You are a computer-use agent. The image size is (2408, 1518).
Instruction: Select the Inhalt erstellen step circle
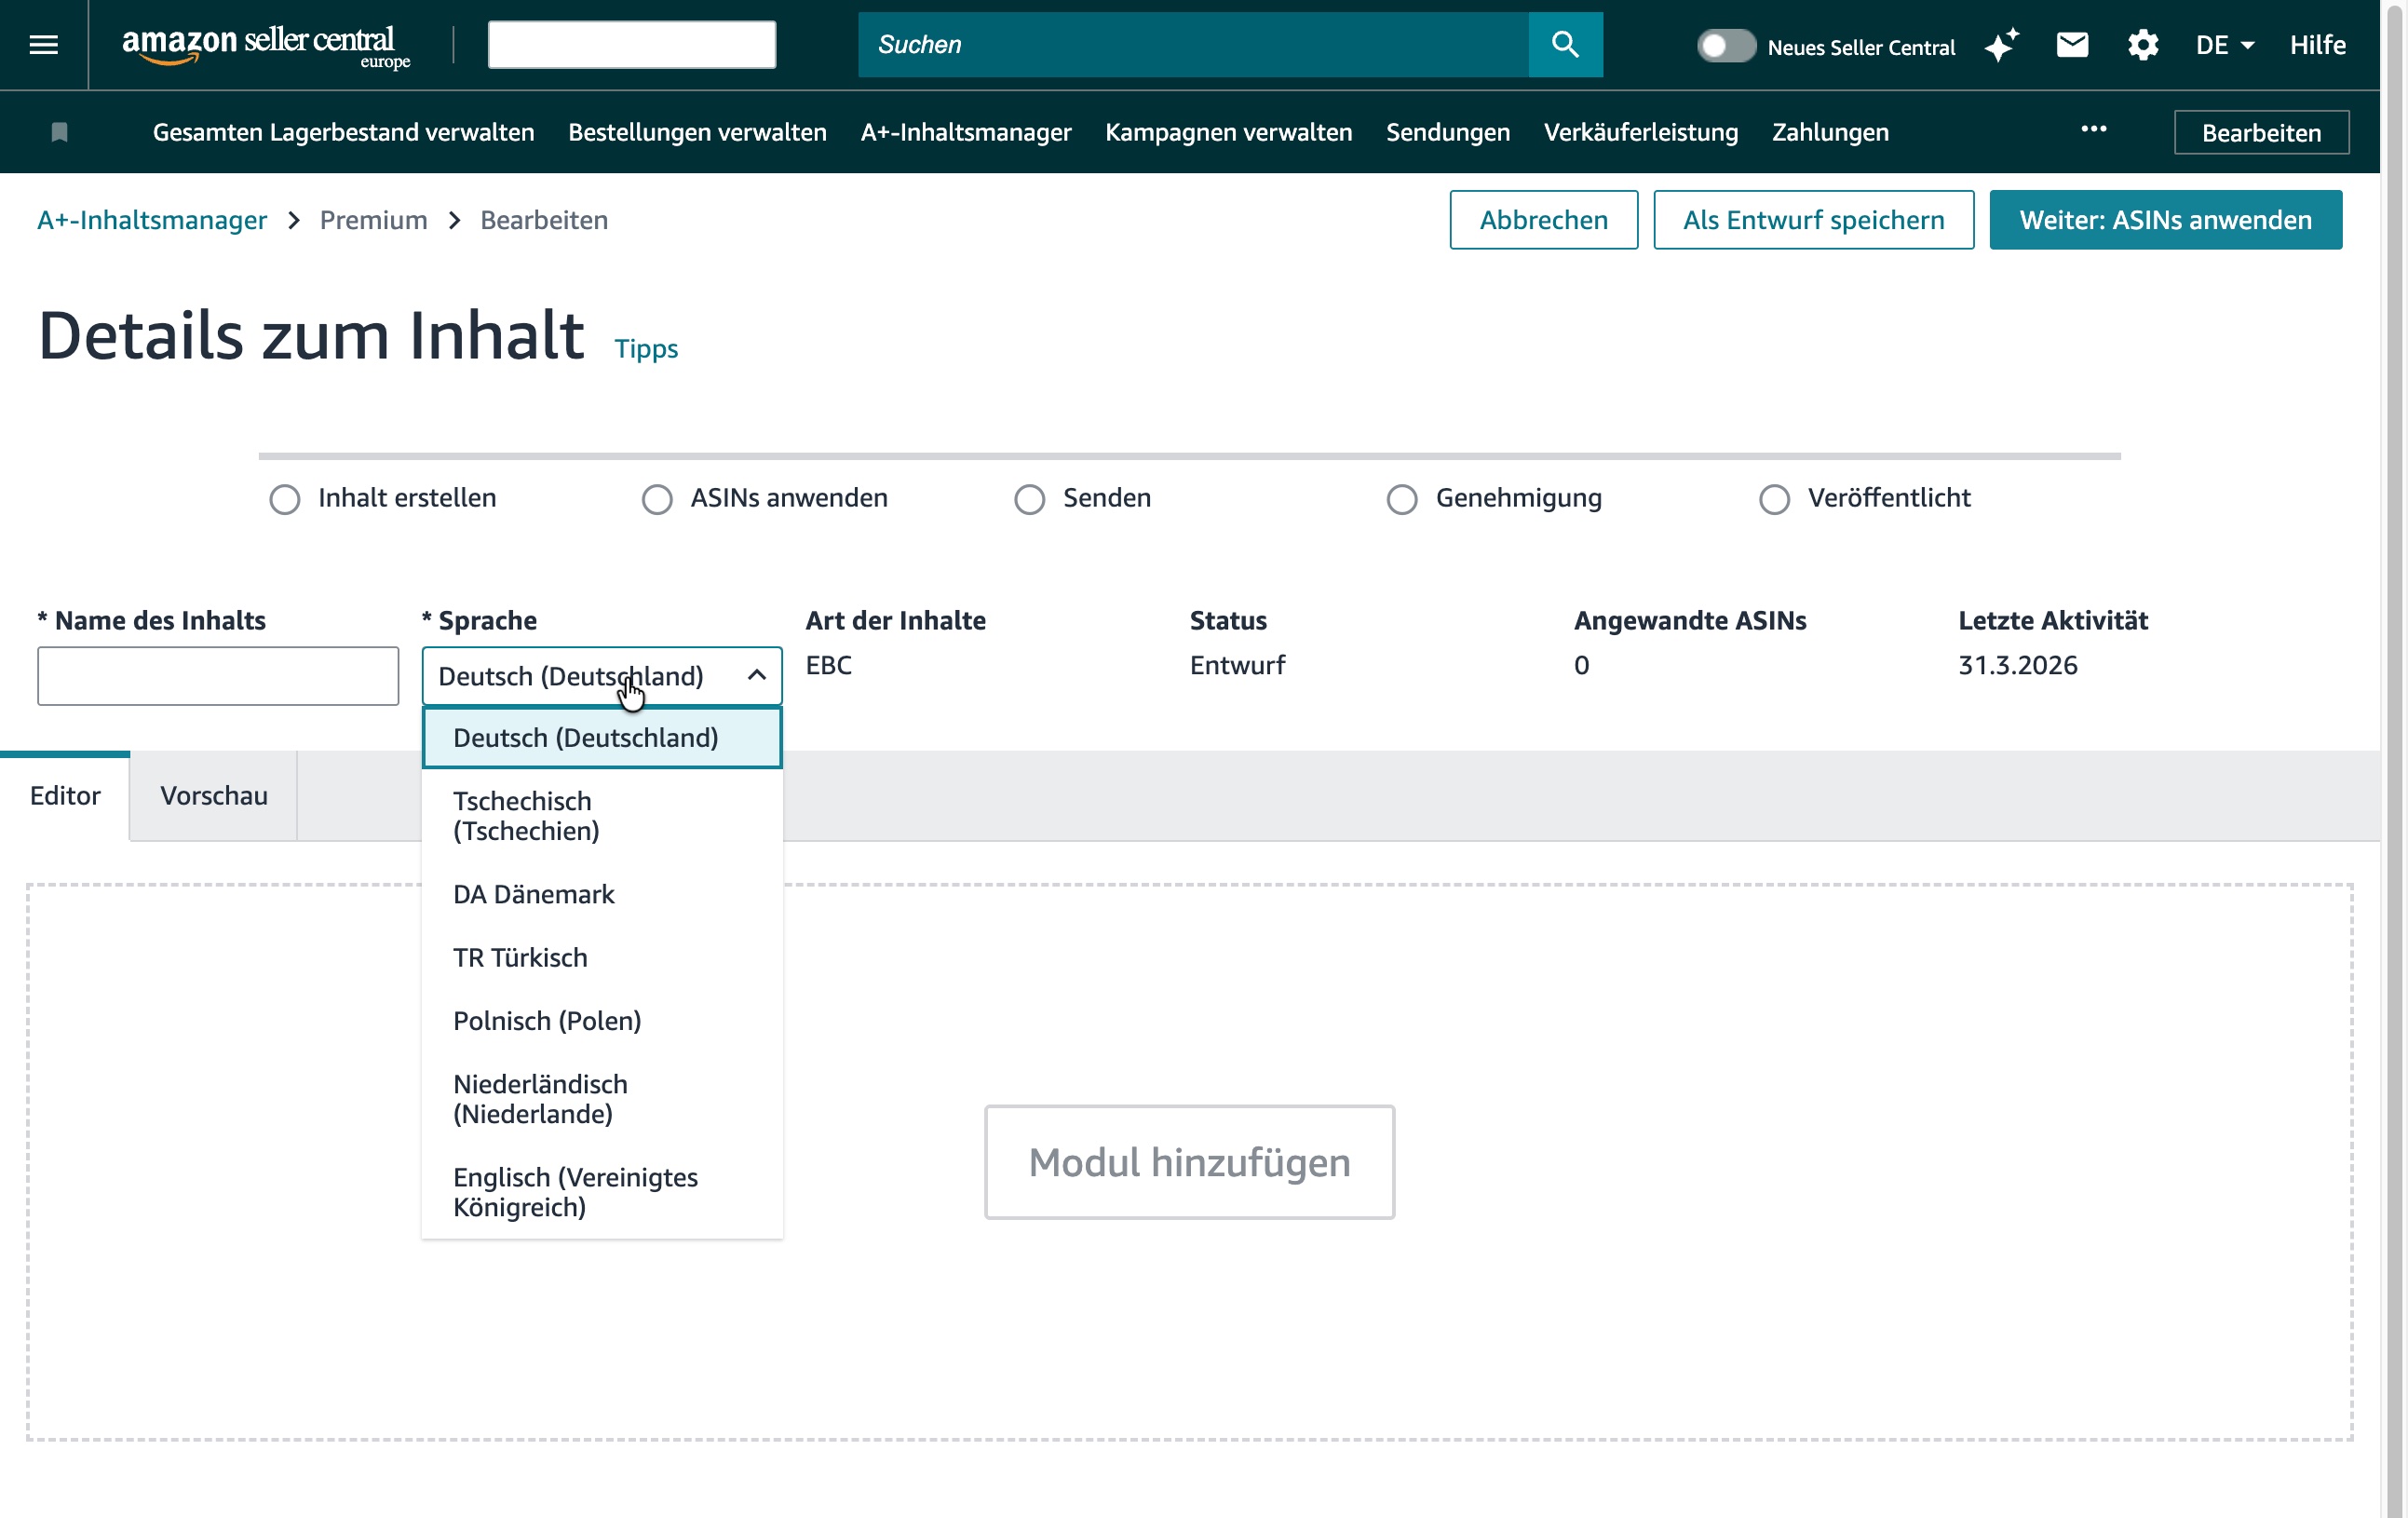pos(284,499)
